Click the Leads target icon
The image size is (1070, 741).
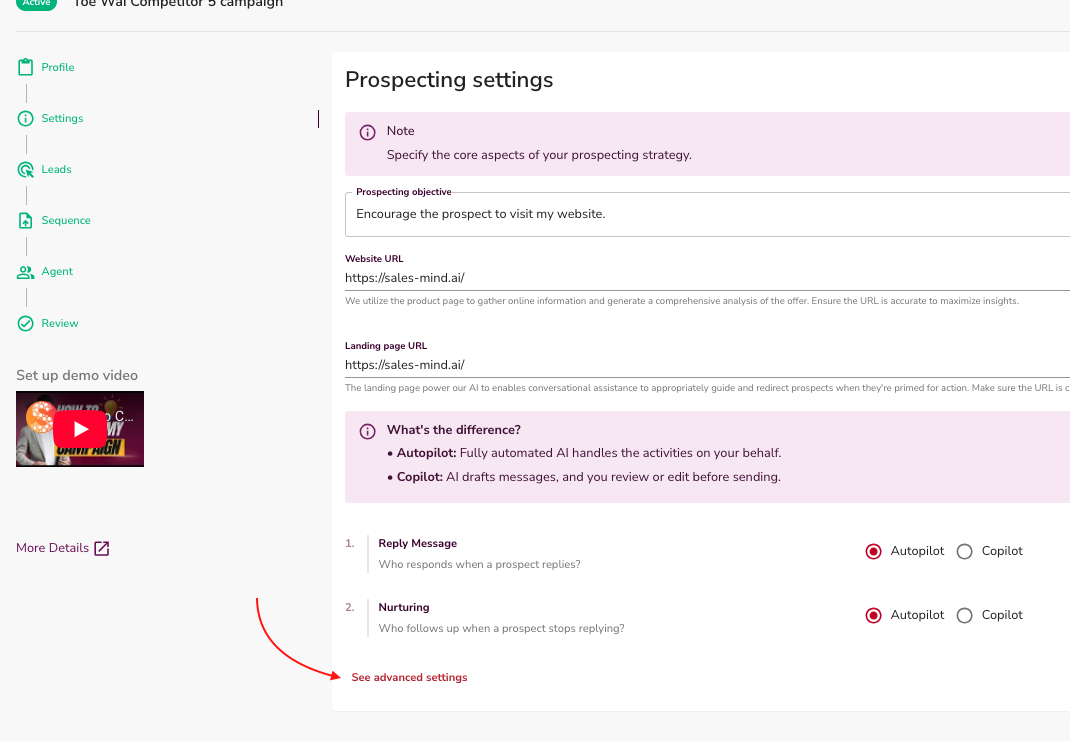26,170
